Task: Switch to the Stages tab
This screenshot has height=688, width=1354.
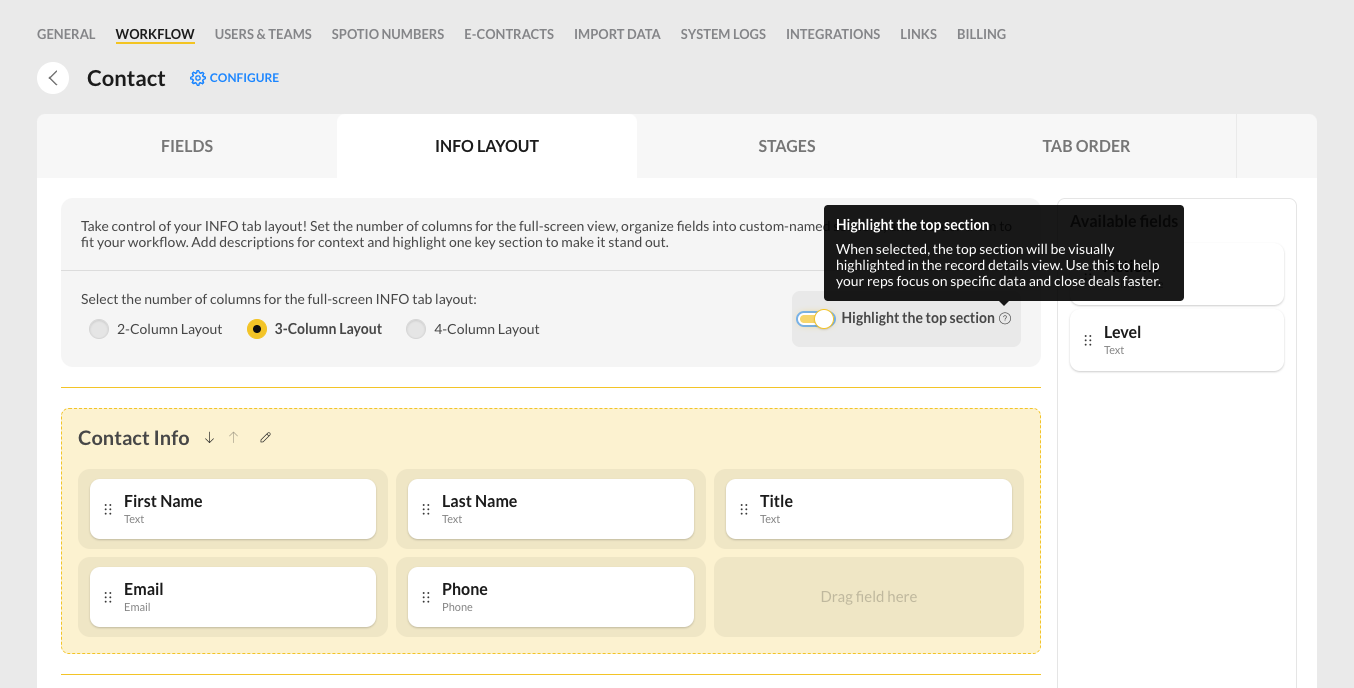Action: pyautogui.click(x=787, y=146)
